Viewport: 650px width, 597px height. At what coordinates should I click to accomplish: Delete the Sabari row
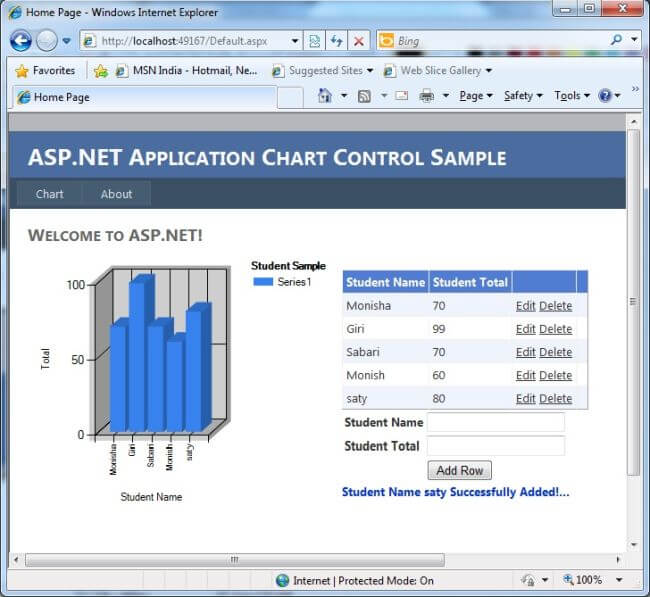coord(555,352)
